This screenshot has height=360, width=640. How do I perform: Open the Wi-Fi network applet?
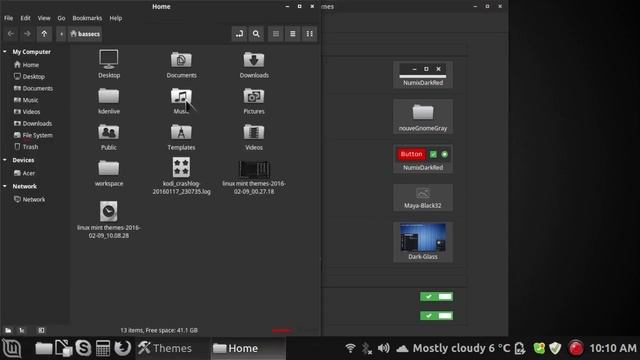coord(350,348)
